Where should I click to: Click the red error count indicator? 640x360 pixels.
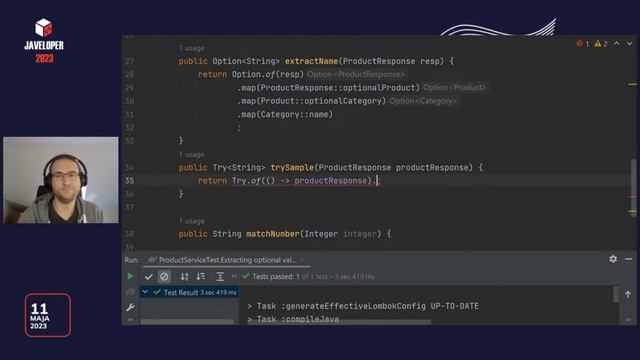(582, 44)
